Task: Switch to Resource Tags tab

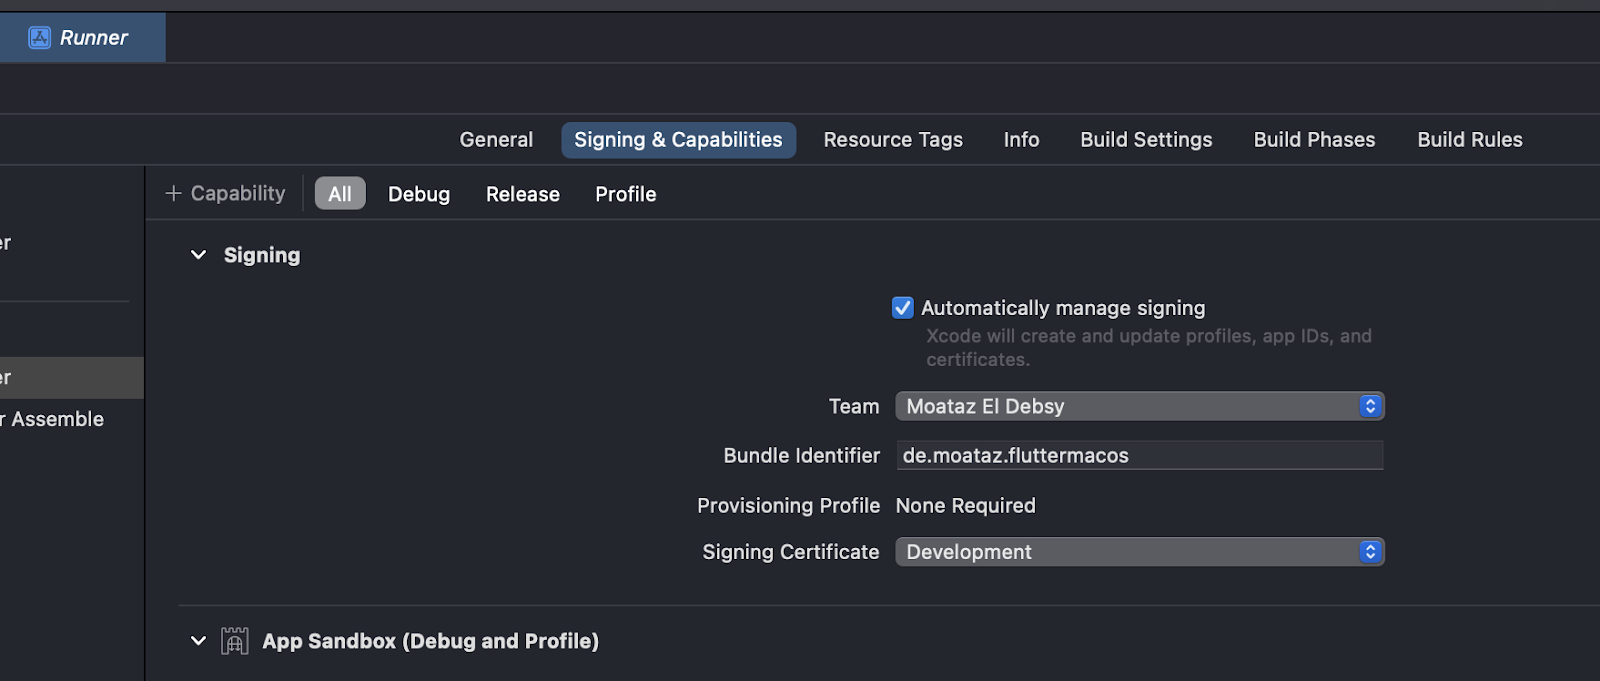Action: 893,140
